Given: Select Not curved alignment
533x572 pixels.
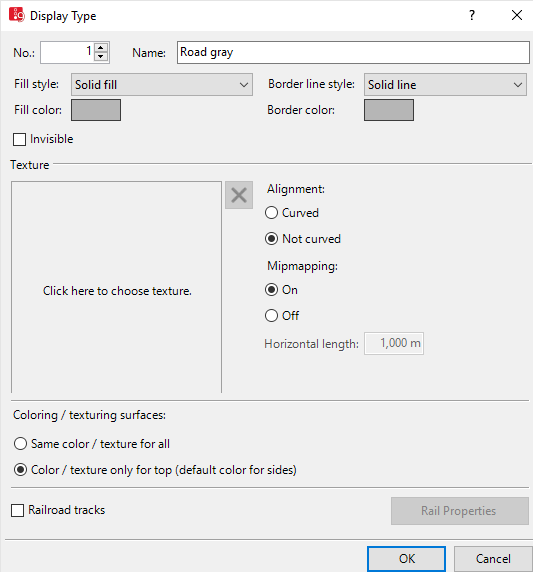Looking at the screenshot, I should click(x=271, y=239).
